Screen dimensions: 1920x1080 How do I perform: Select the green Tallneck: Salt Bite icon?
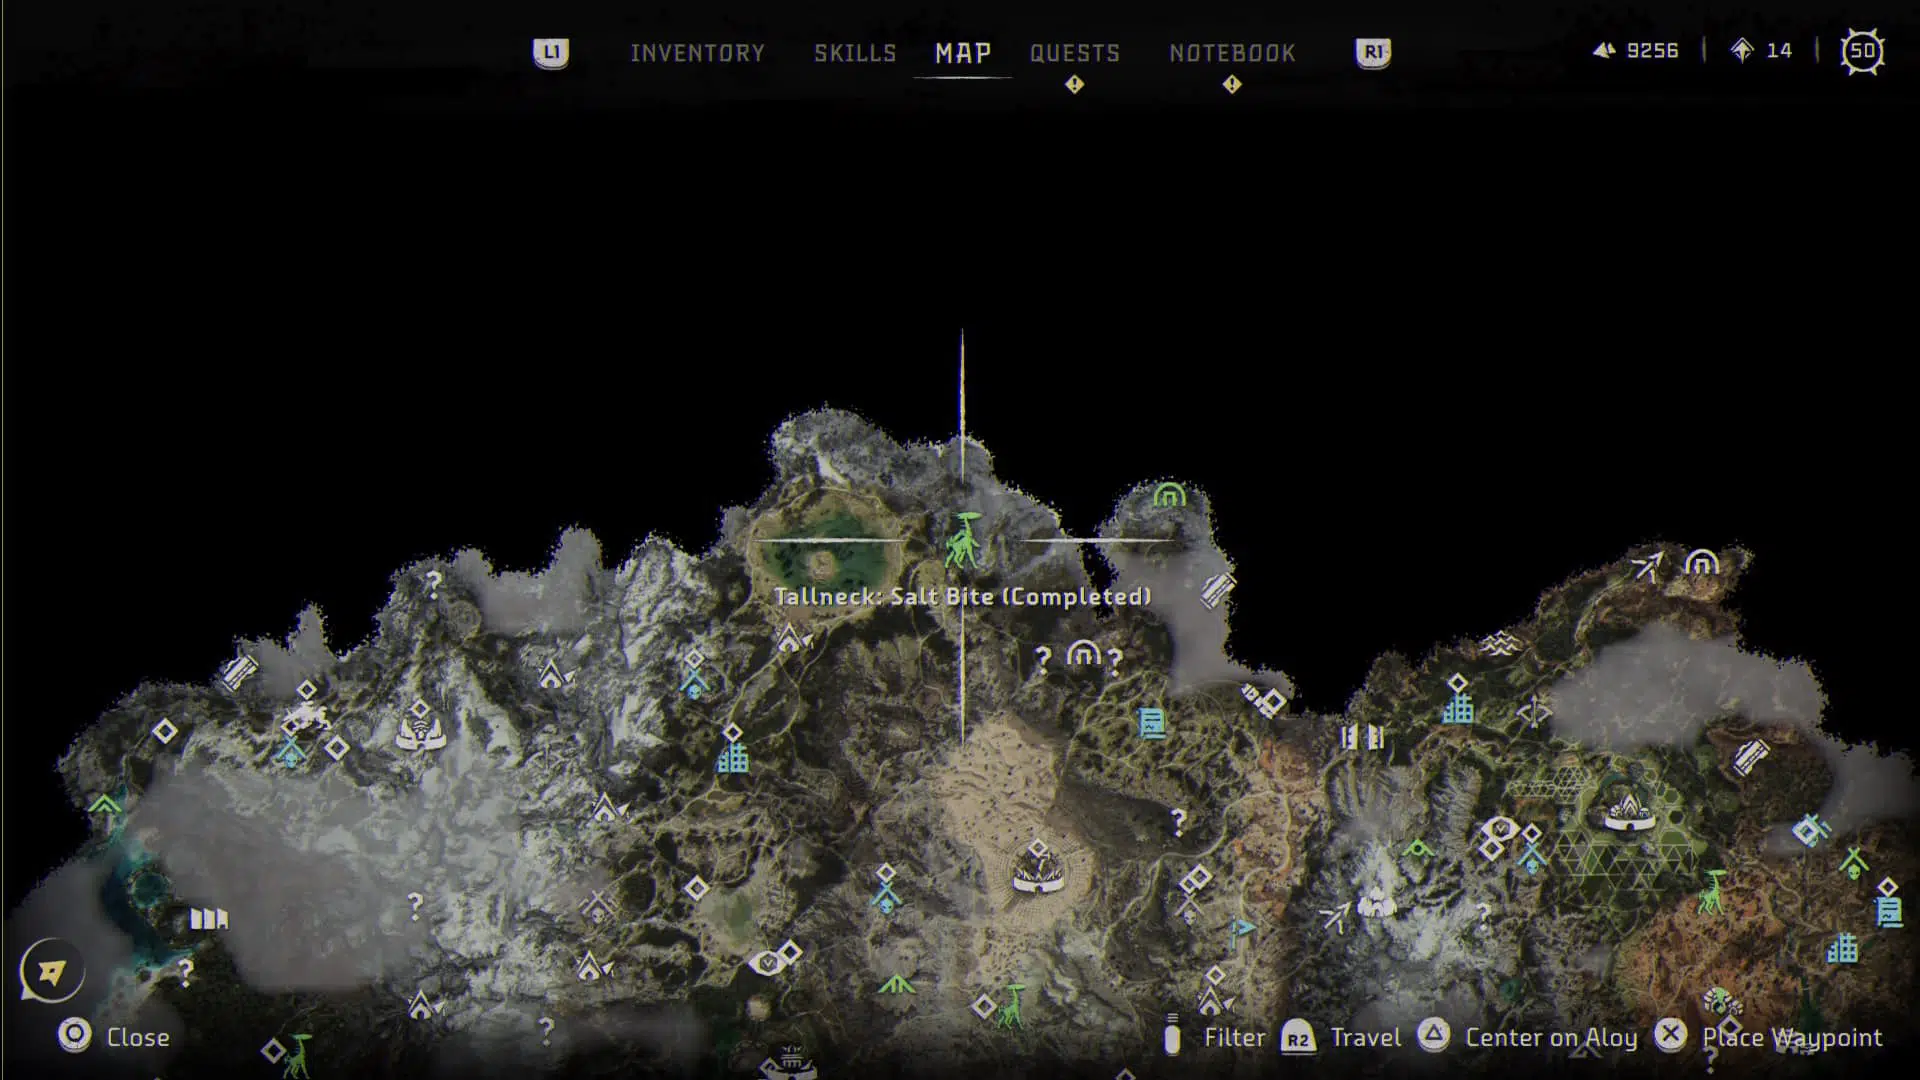[964, 541]
